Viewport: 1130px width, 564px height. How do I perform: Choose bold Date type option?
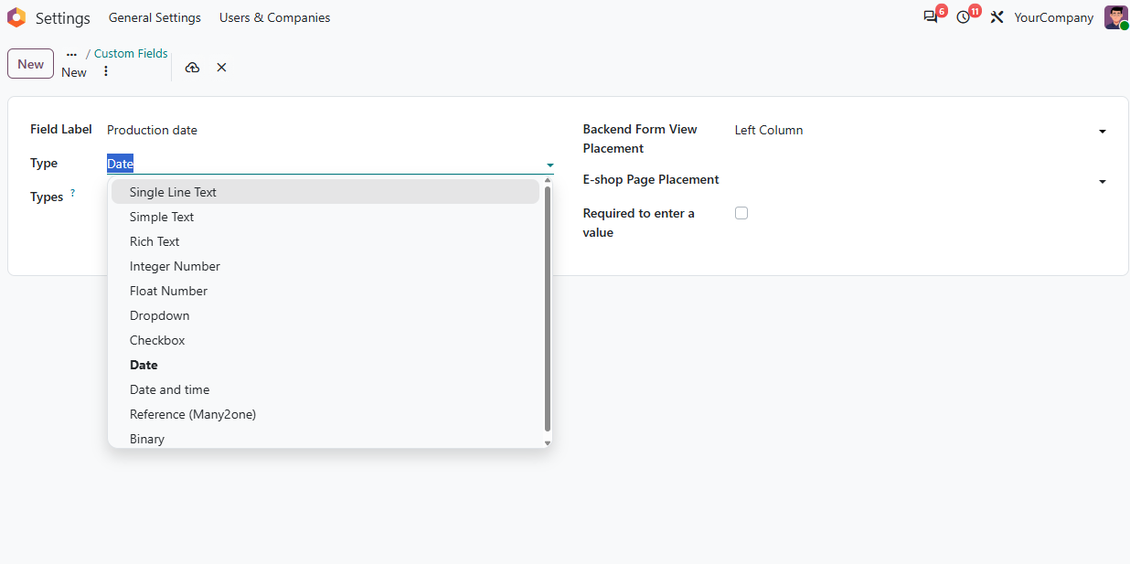[325, 365]
